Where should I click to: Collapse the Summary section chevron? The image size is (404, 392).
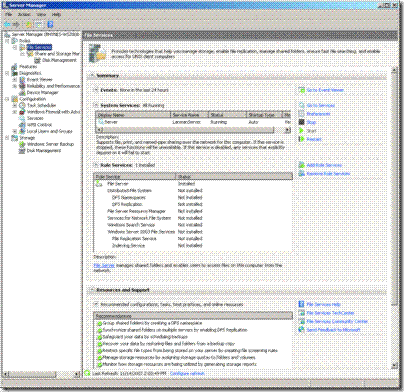click(x=92, y=76)
